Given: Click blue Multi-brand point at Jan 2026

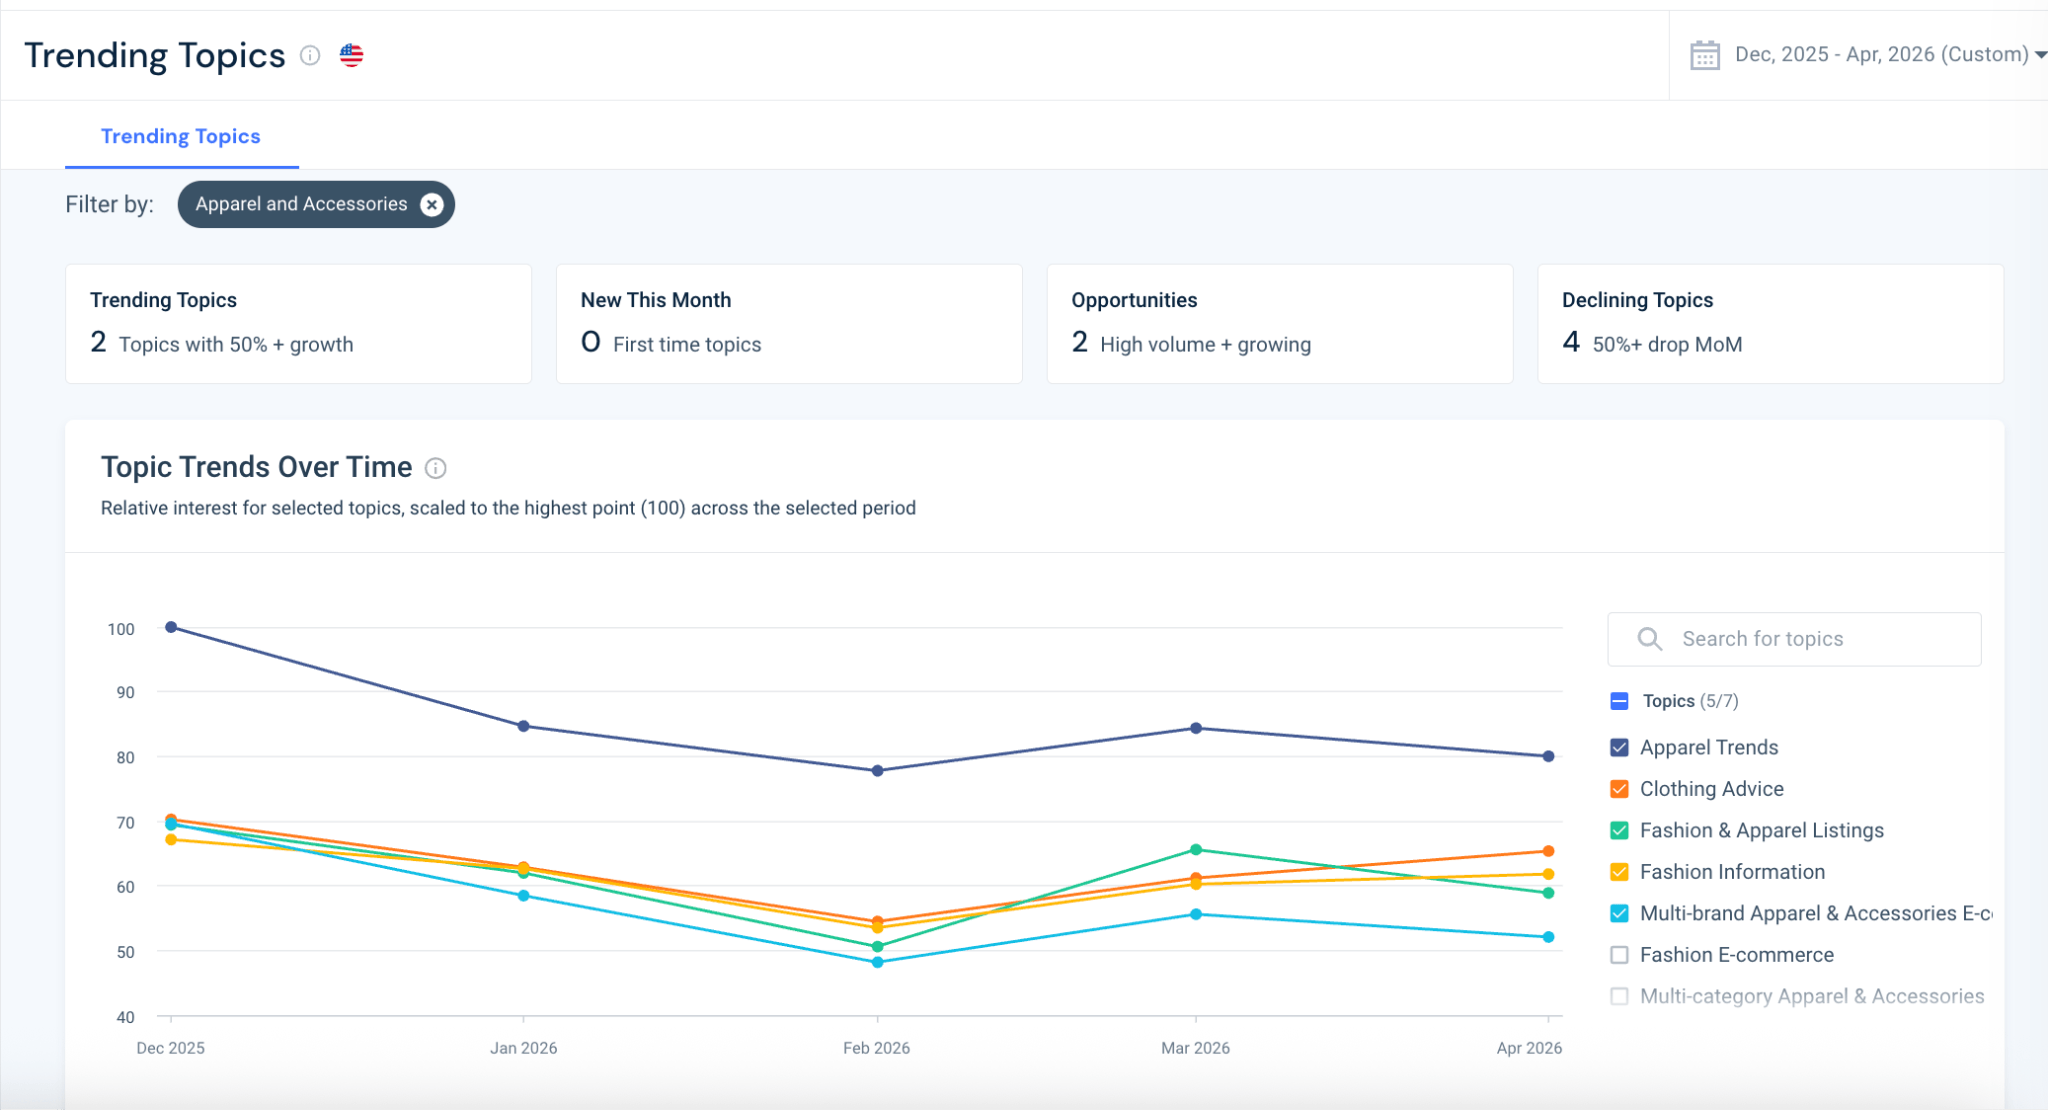Looking at the screenshot, I should 523,895.
